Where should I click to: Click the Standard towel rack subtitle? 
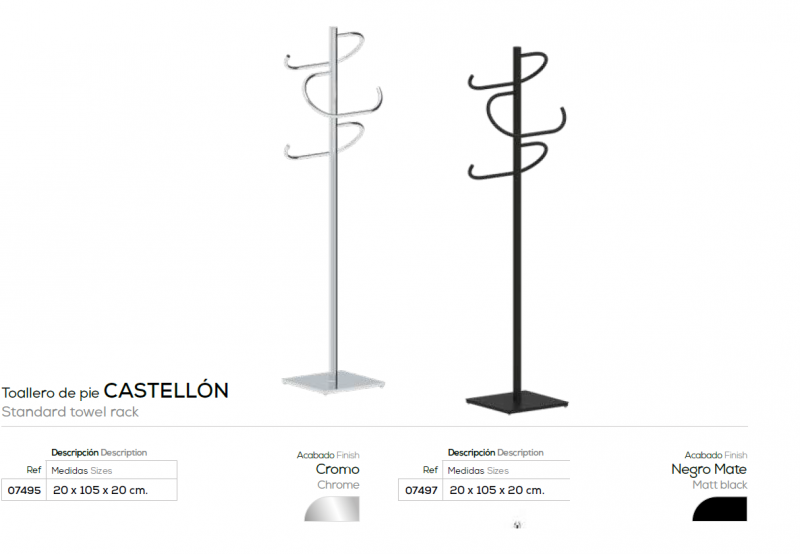pyautogui.click(x=70, y=412)
